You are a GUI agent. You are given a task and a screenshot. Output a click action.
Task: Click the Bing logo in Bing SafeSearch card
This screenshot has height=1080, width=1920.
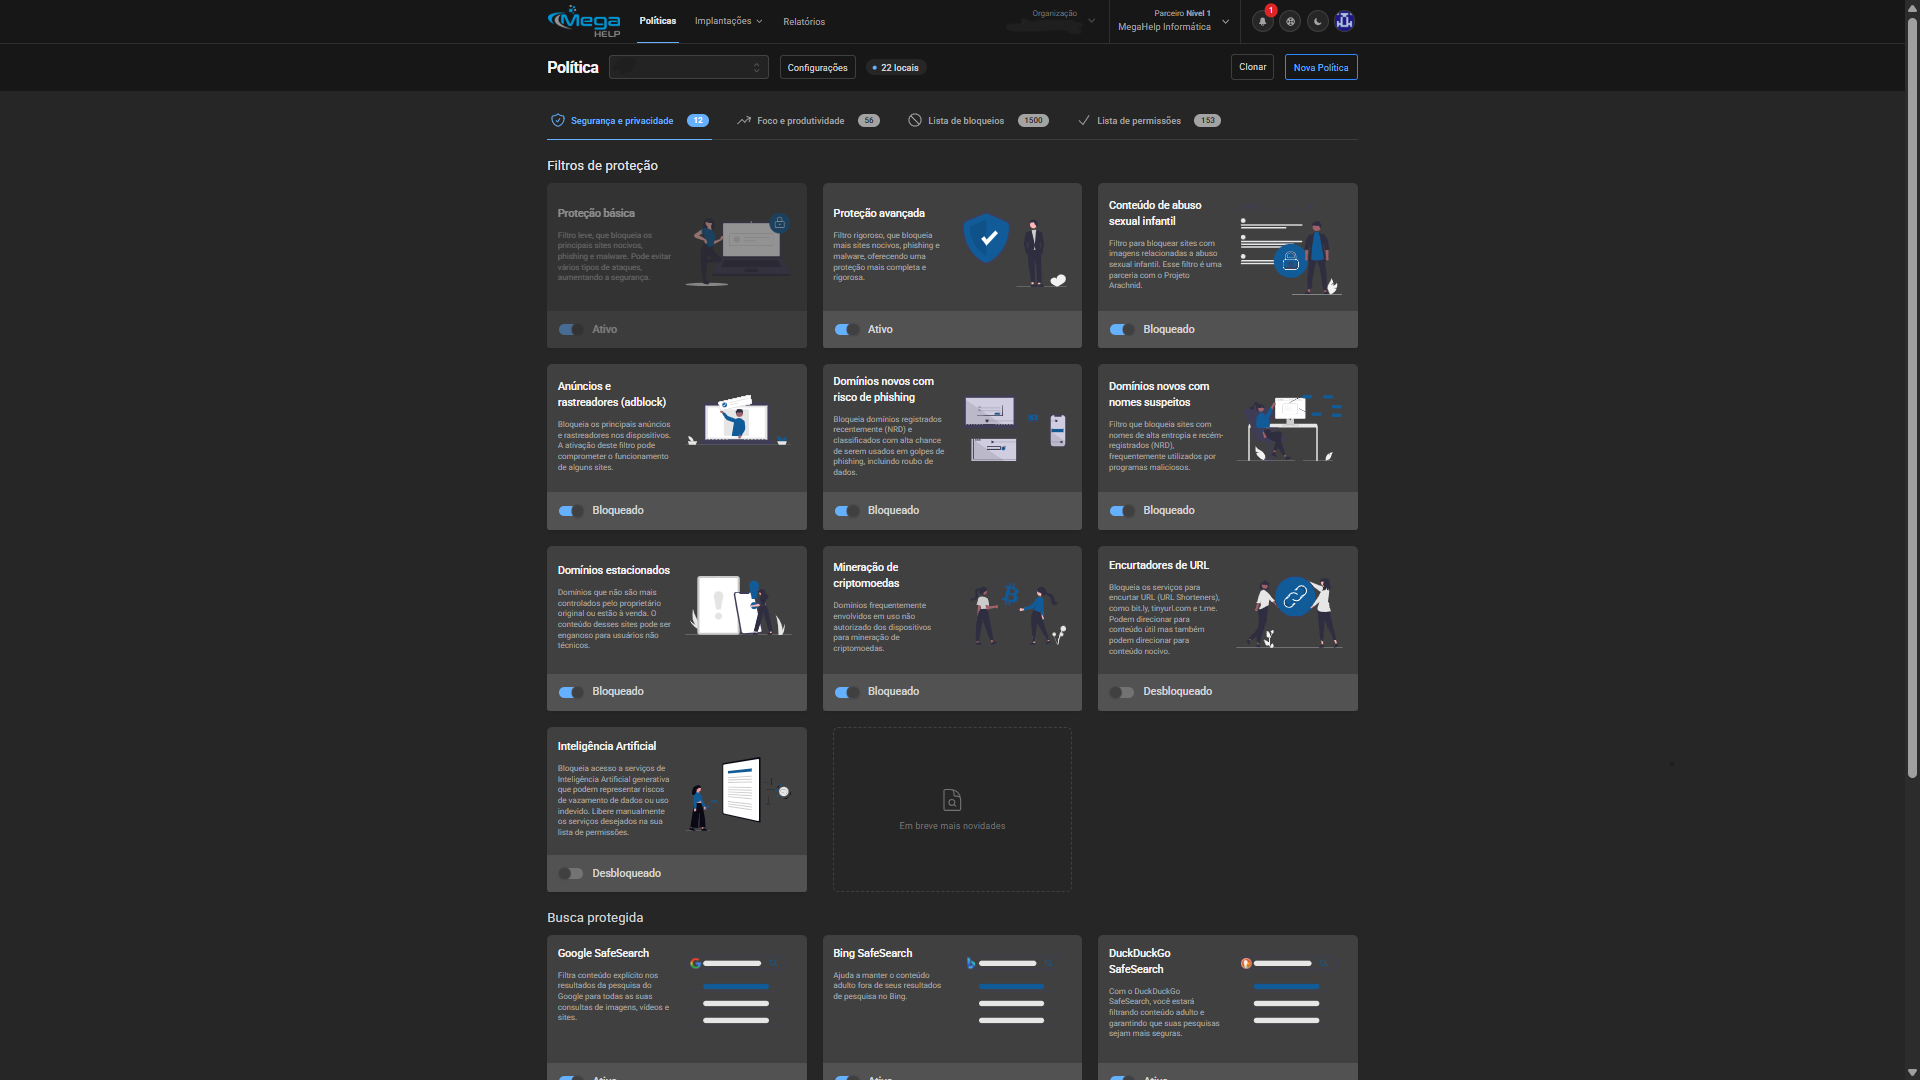click(971, 963)
